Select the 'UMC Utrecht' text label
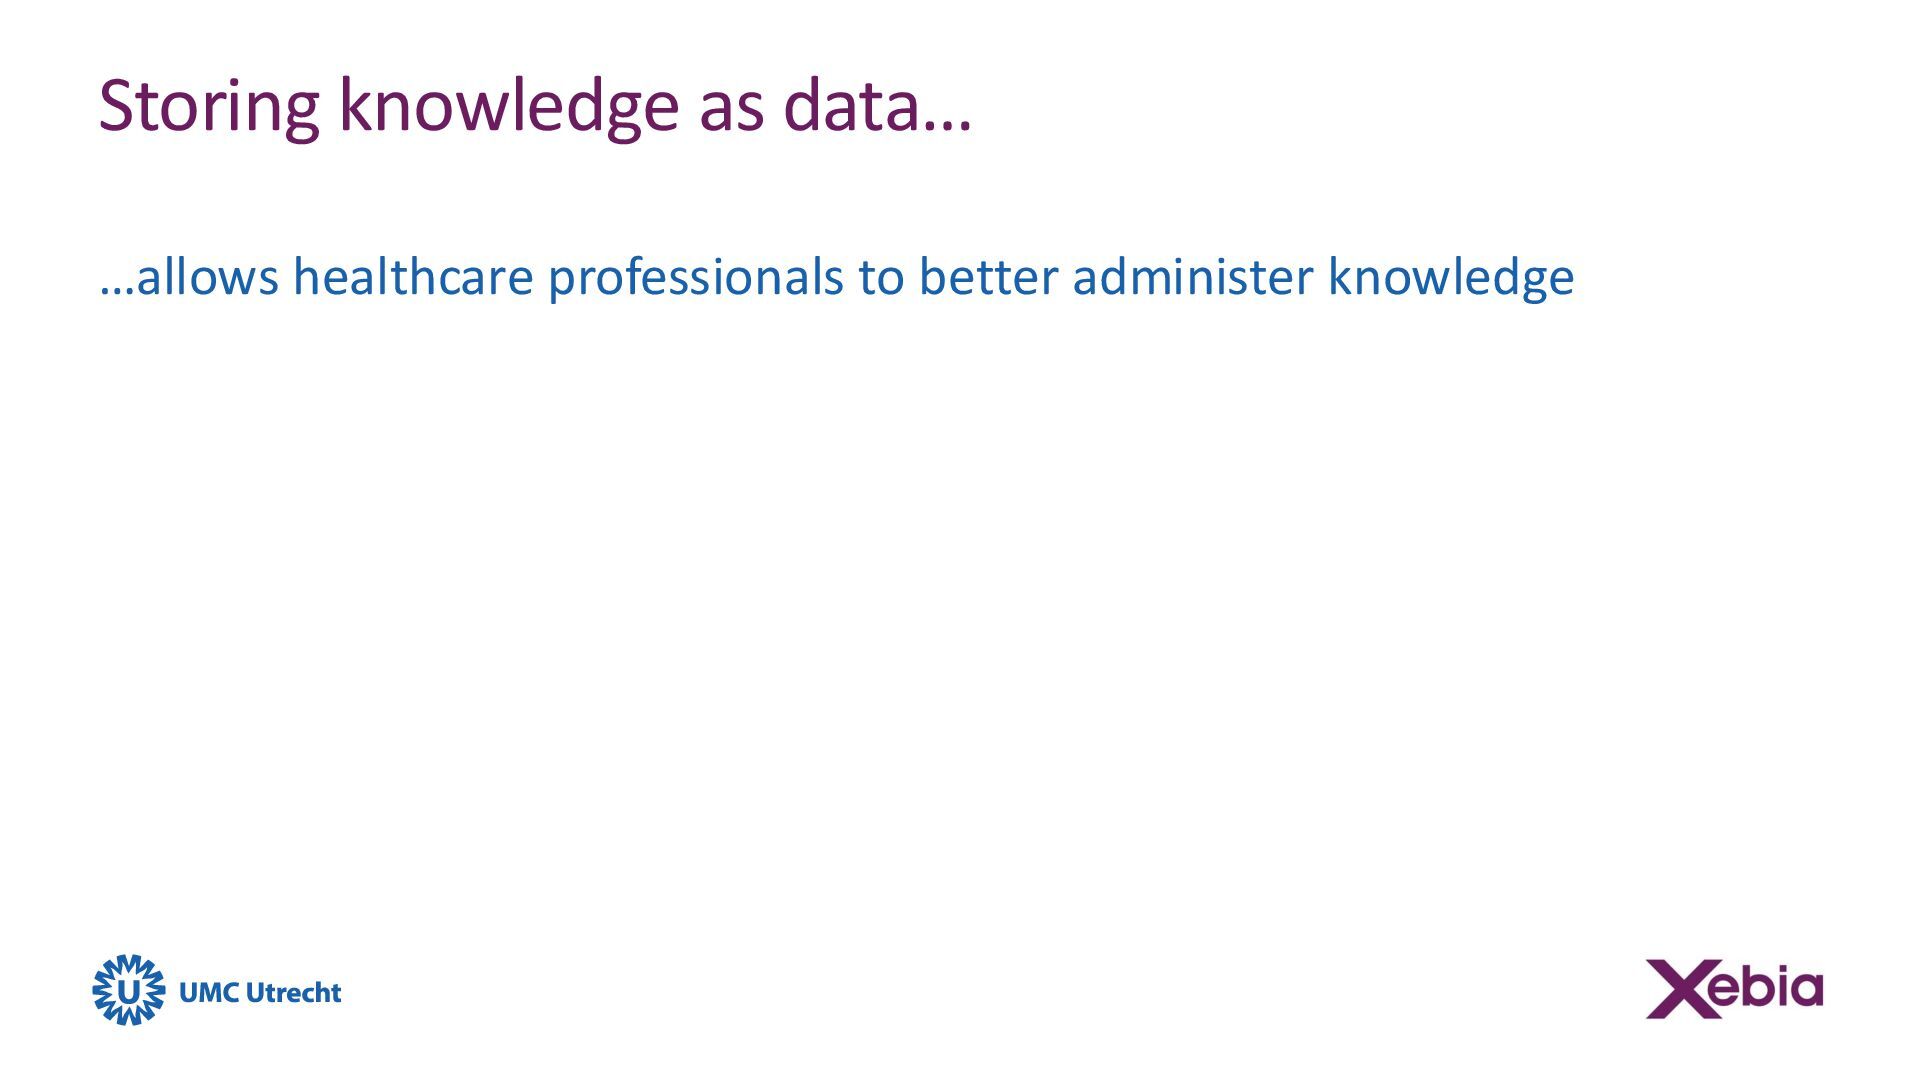The image size is (1920, 1080). click(260, 992)
